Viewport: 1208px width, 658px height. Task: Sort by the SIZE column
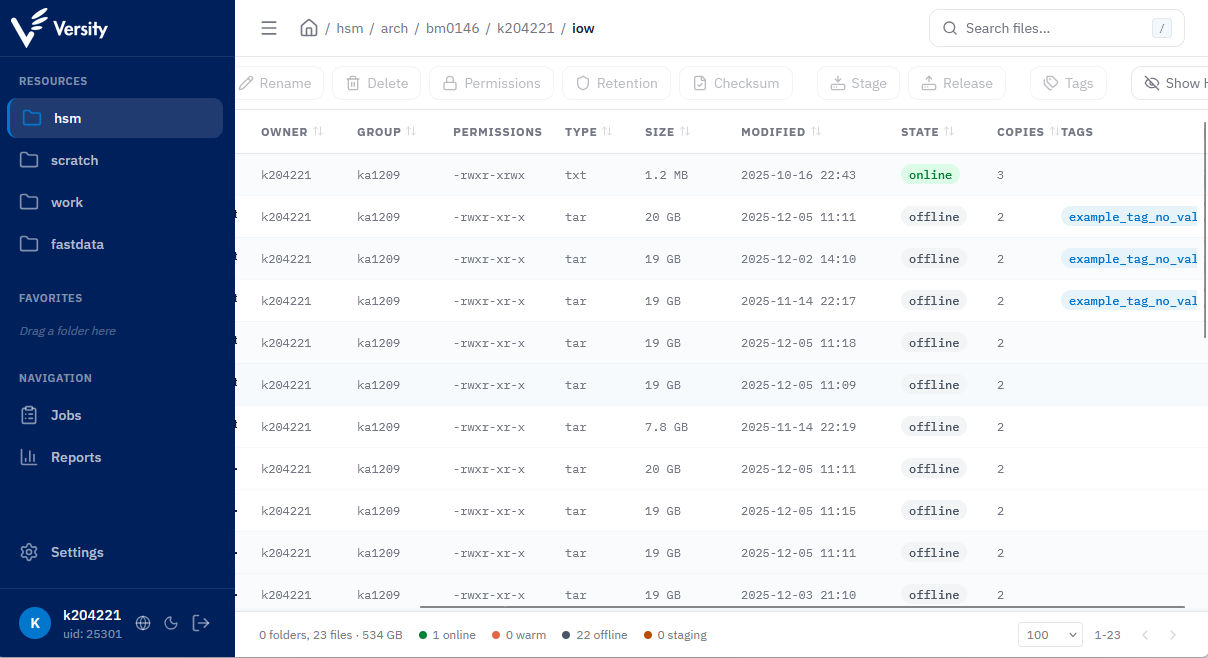coord(667,132)
